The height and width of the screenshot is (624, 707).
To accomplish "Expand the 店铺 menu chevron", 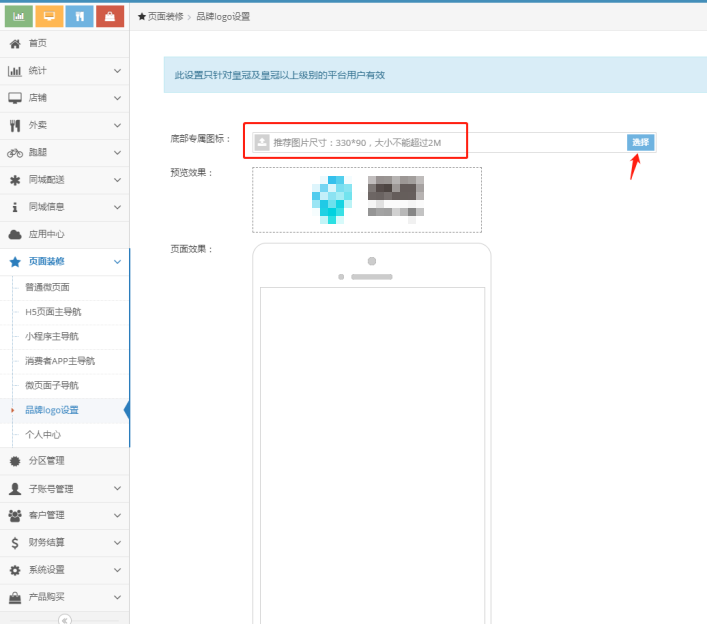I will 117,98.
